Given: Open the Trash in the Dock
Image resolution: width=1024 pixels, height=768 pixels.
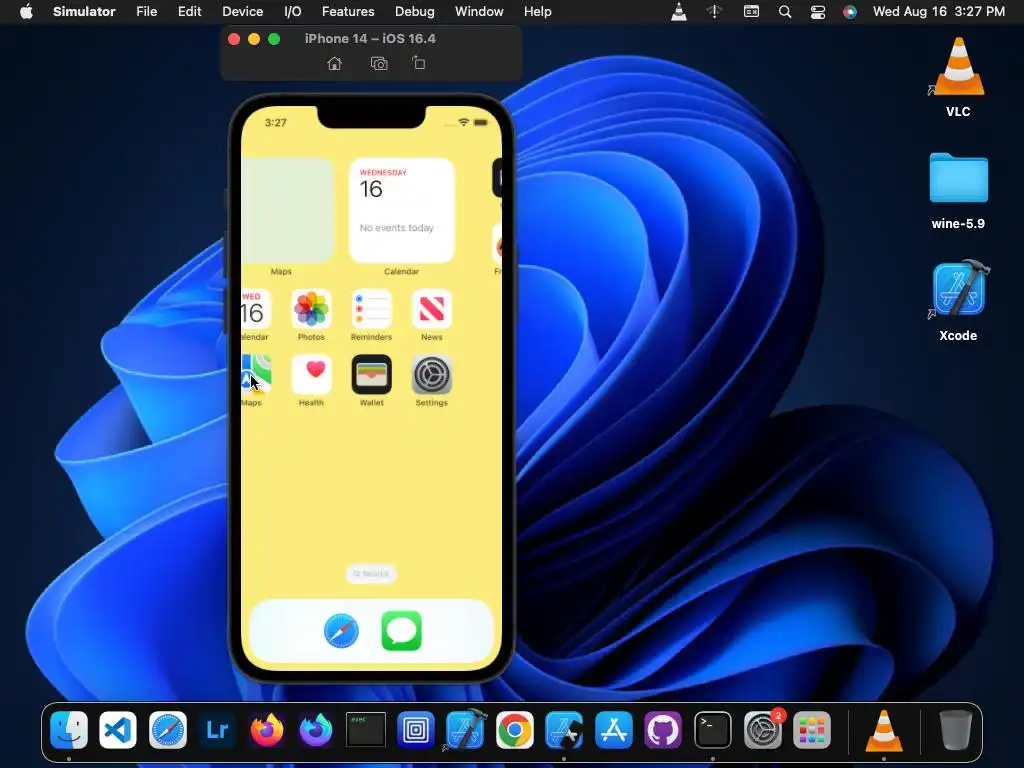Looking at the screenshot, I should point(955,729).
